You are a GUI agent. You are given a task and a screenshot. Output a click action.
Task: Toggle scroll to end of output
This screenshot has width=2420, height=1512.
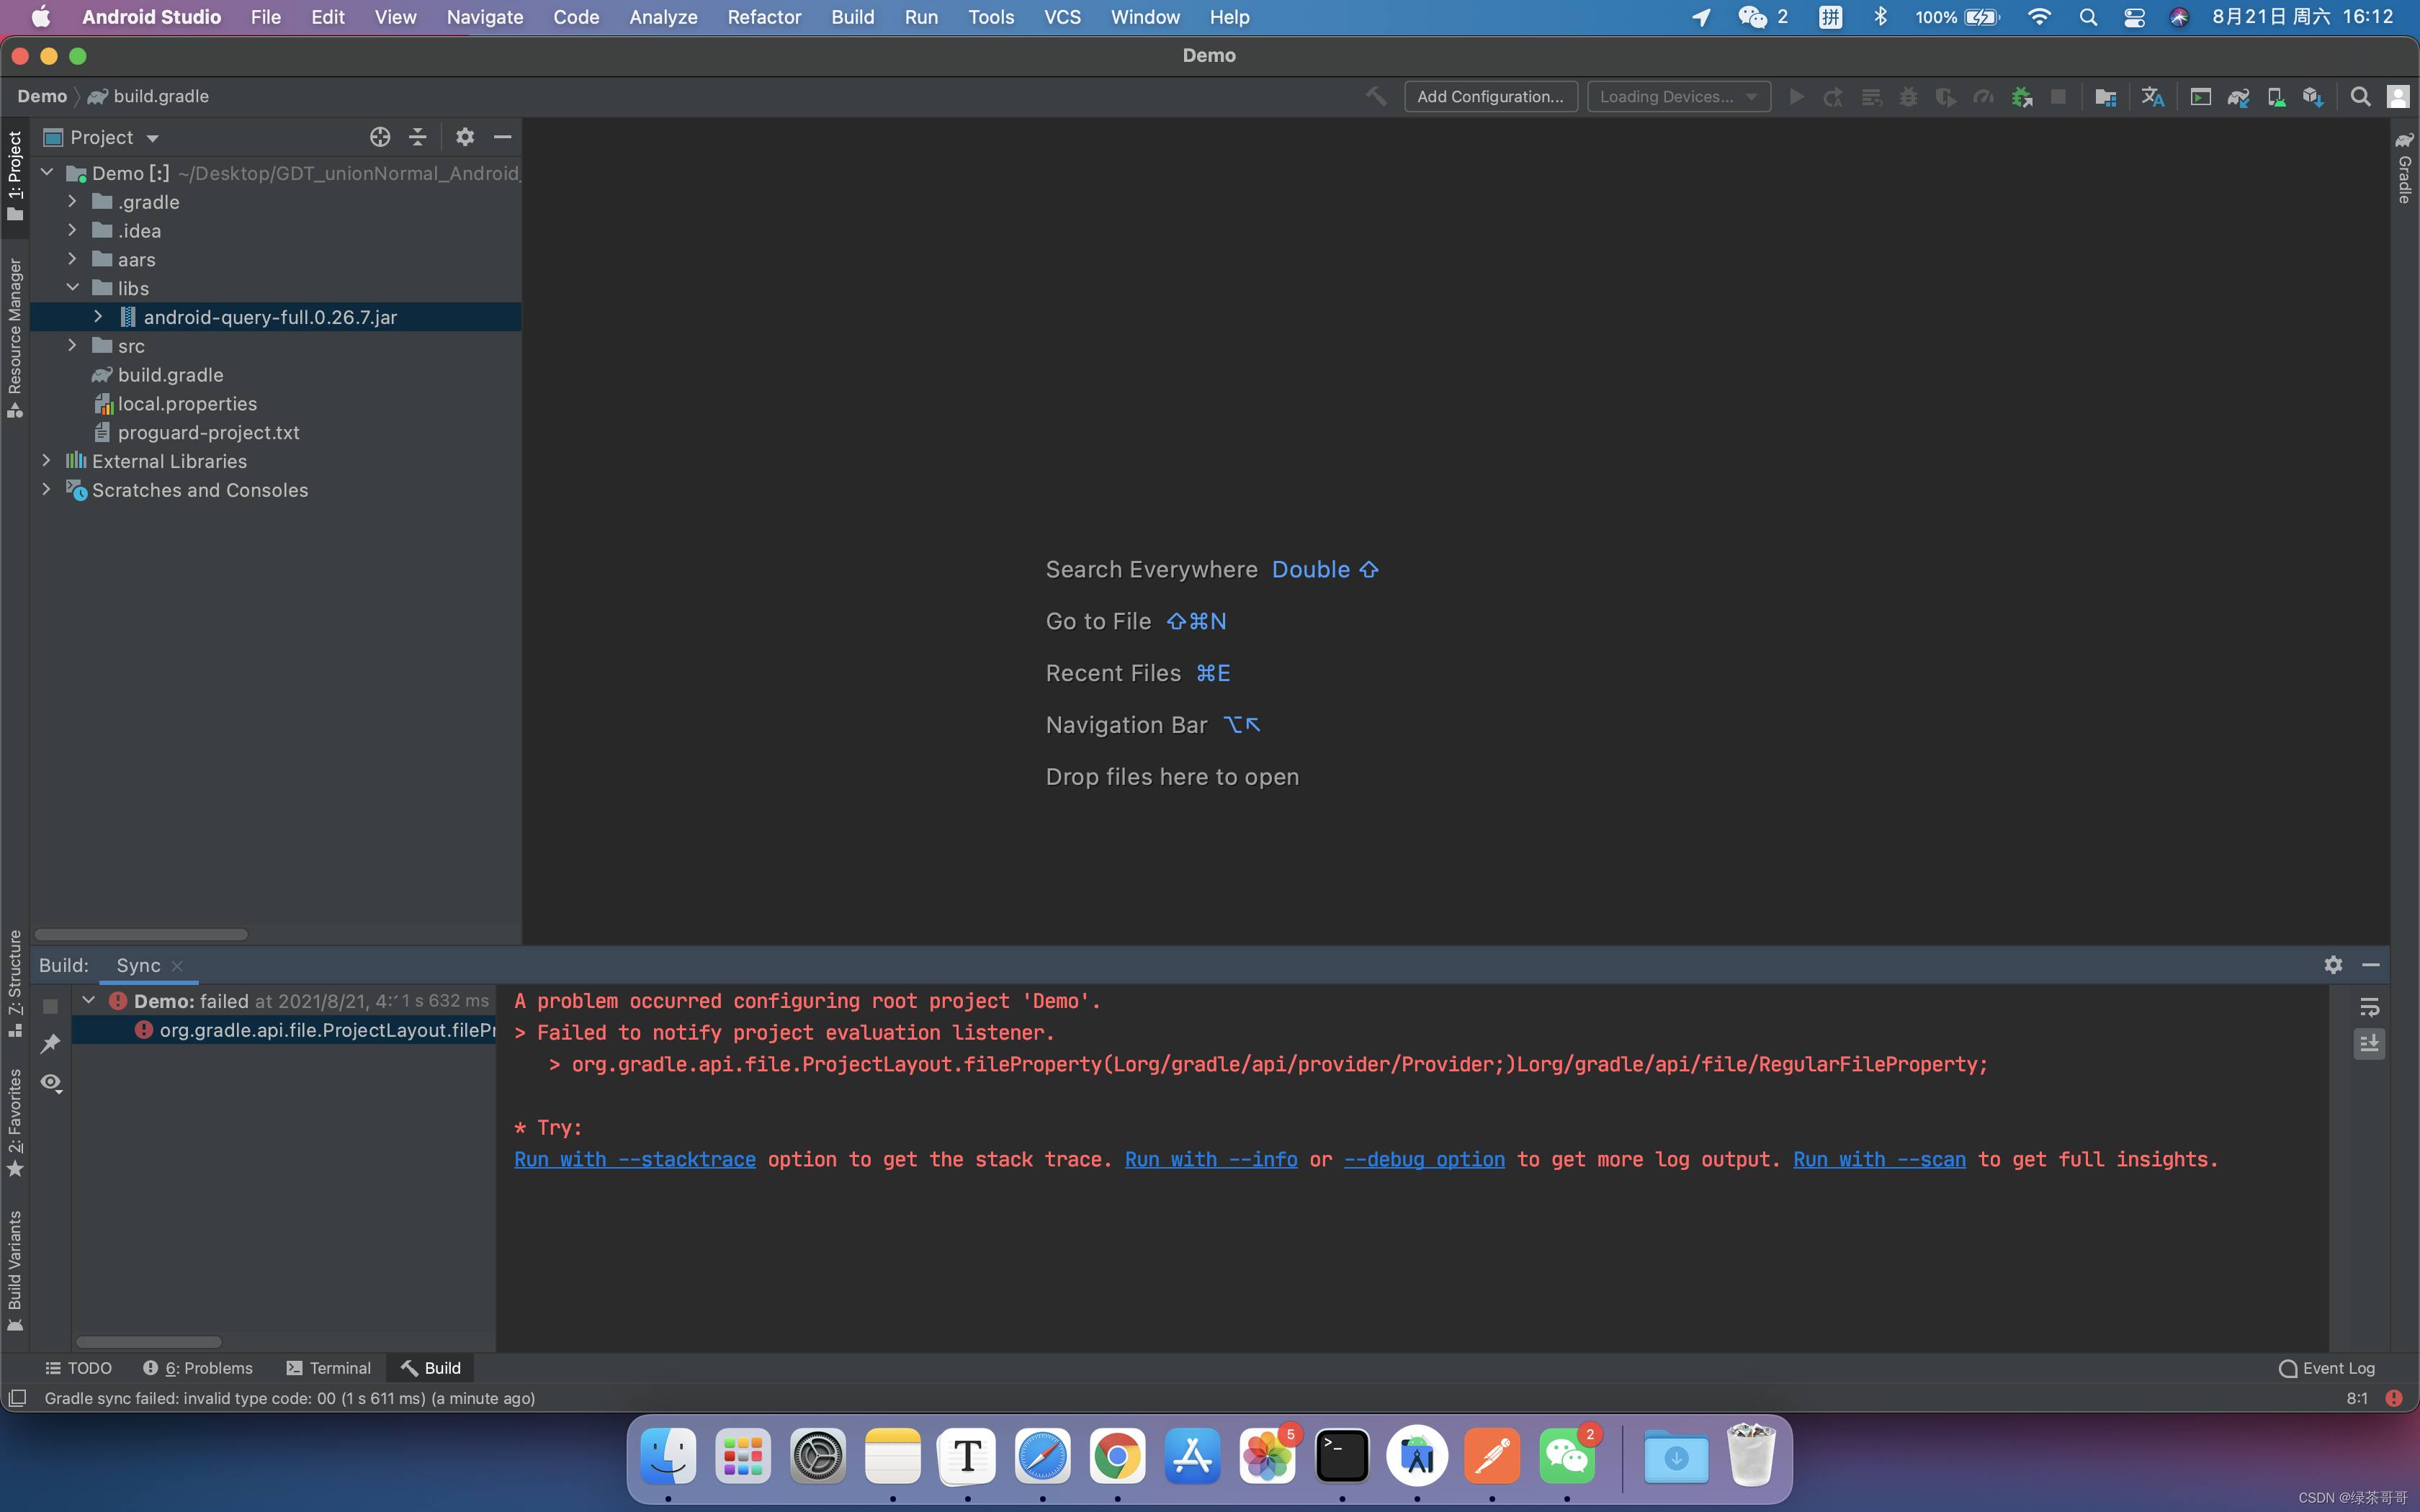pos(2369,1044)
